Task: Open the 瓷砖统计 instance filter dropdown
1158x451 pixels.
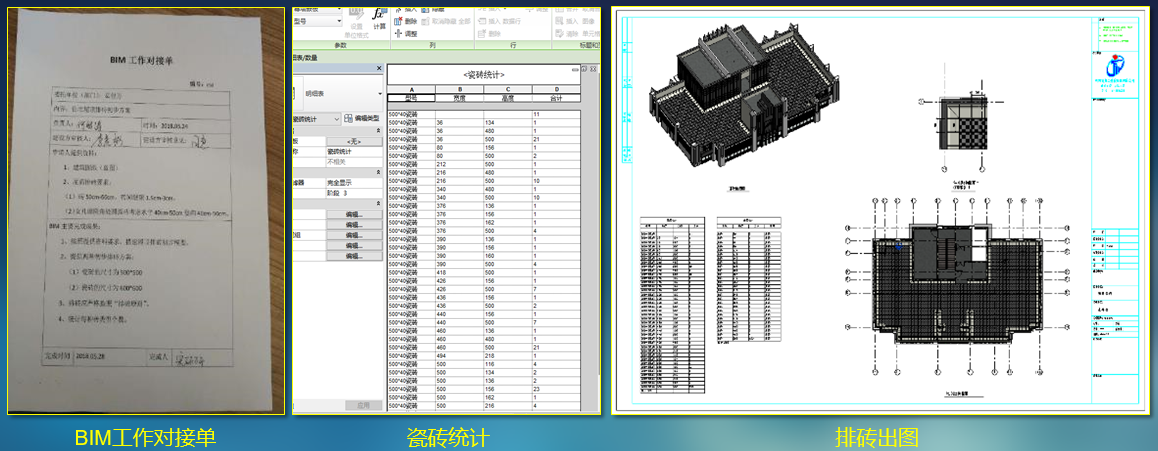Action: coord(337,119)
